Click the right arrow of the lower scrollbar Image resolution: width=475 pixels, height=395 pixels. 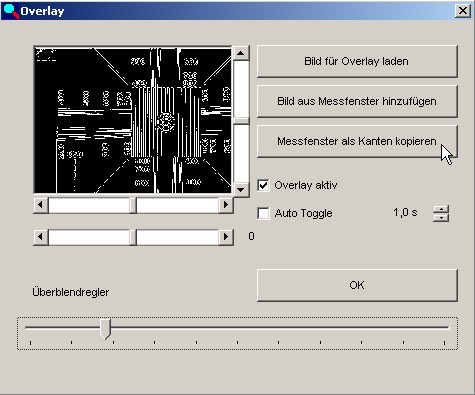(x=226, y=237)
